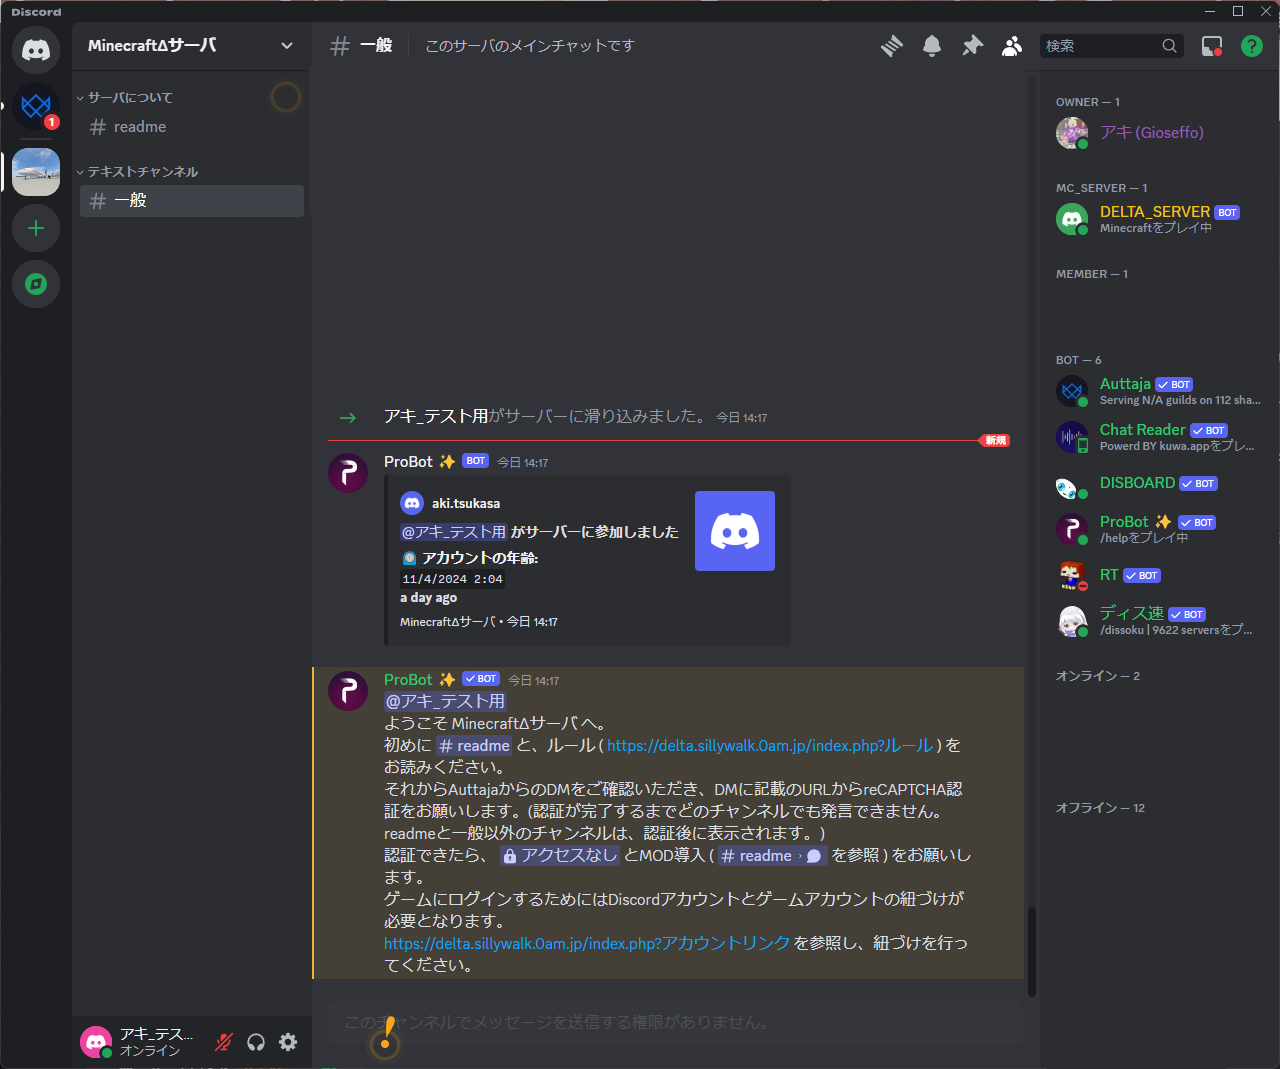
Task: Switch to the readme channel
Action: 140,126
